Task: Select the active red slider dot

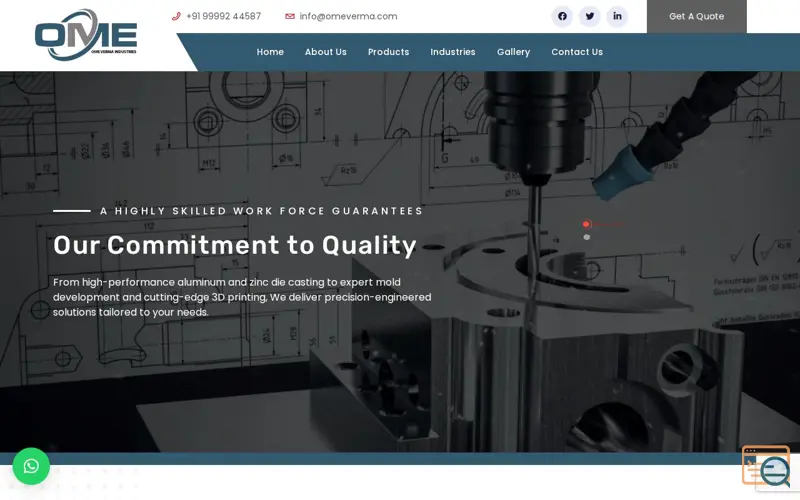Action: click(586, 224)
